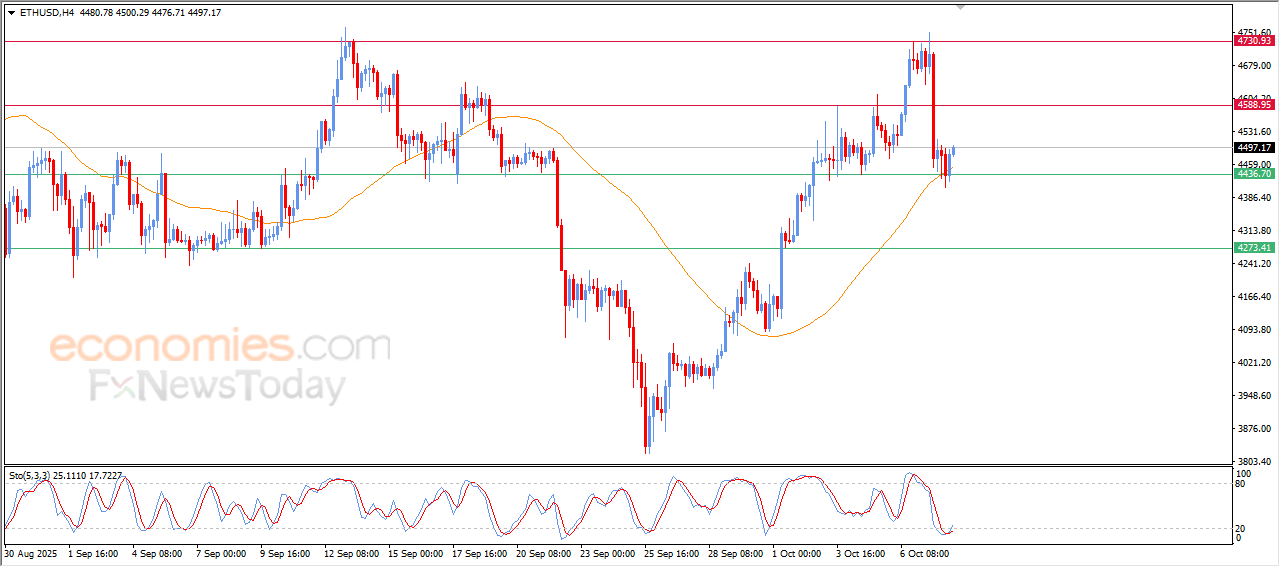Click the 9 Sep 16:00 time label
Screen dimensions: 1280x567
285,552
